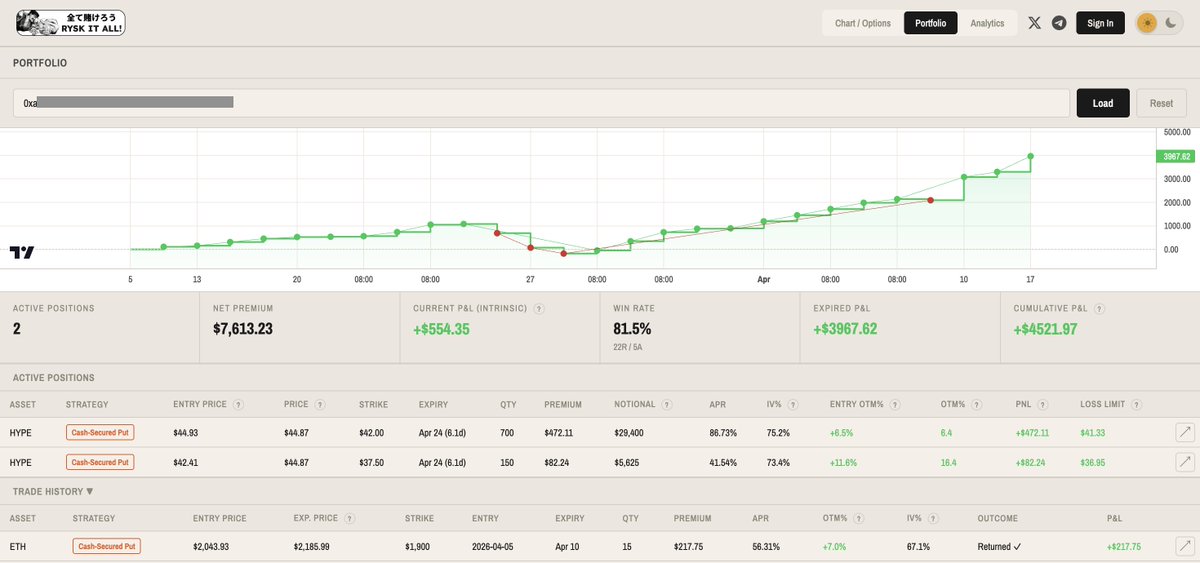Click the 41.54% APR cell
The height and width of the screenshot is (563, 1200).
coord(722,462)
